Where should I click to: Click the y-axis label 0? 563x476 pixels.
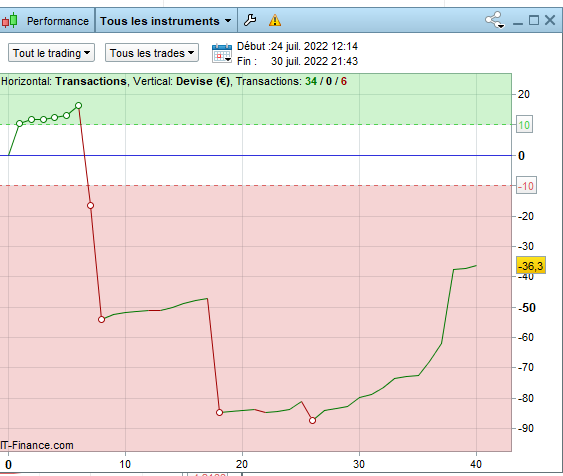521,156
